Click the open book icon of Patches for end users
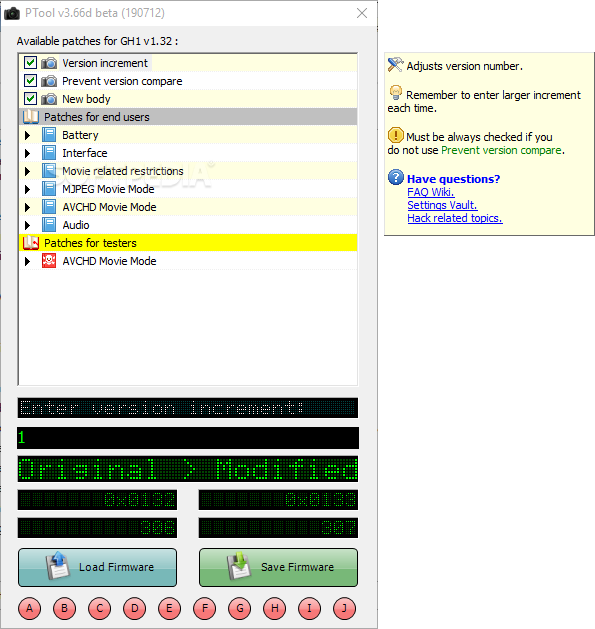595x629 pixels. [31, 117]
